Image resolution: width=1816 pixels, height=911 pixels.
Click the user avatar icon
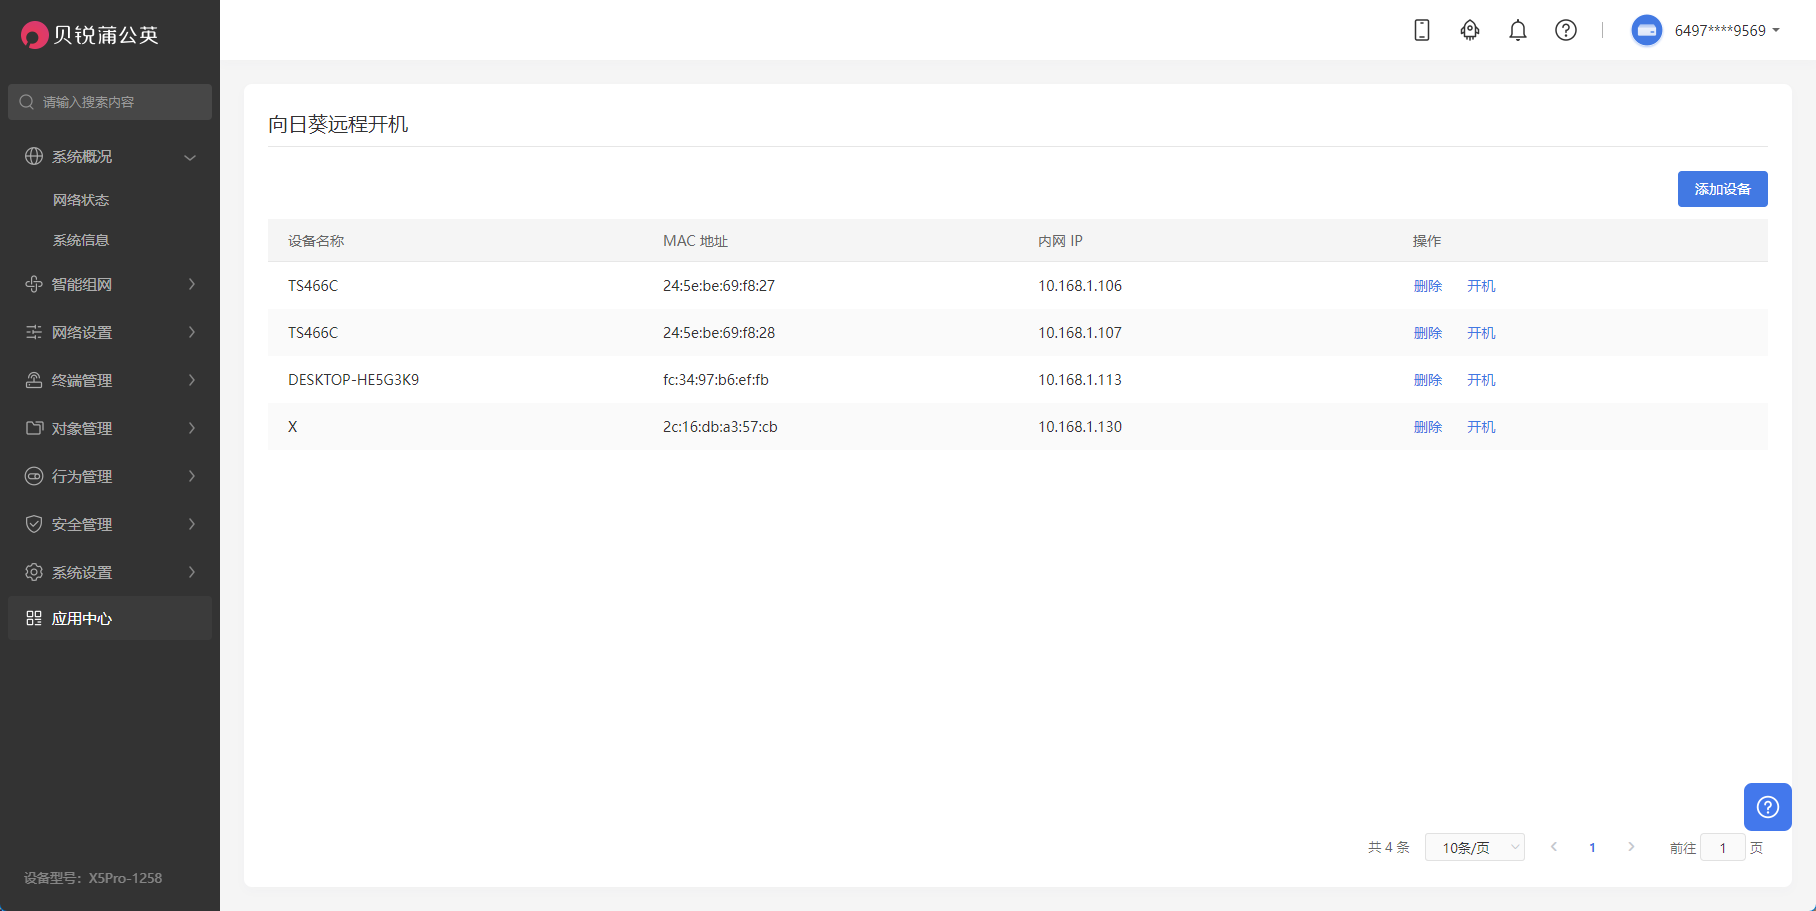(x=1646, y=30)
